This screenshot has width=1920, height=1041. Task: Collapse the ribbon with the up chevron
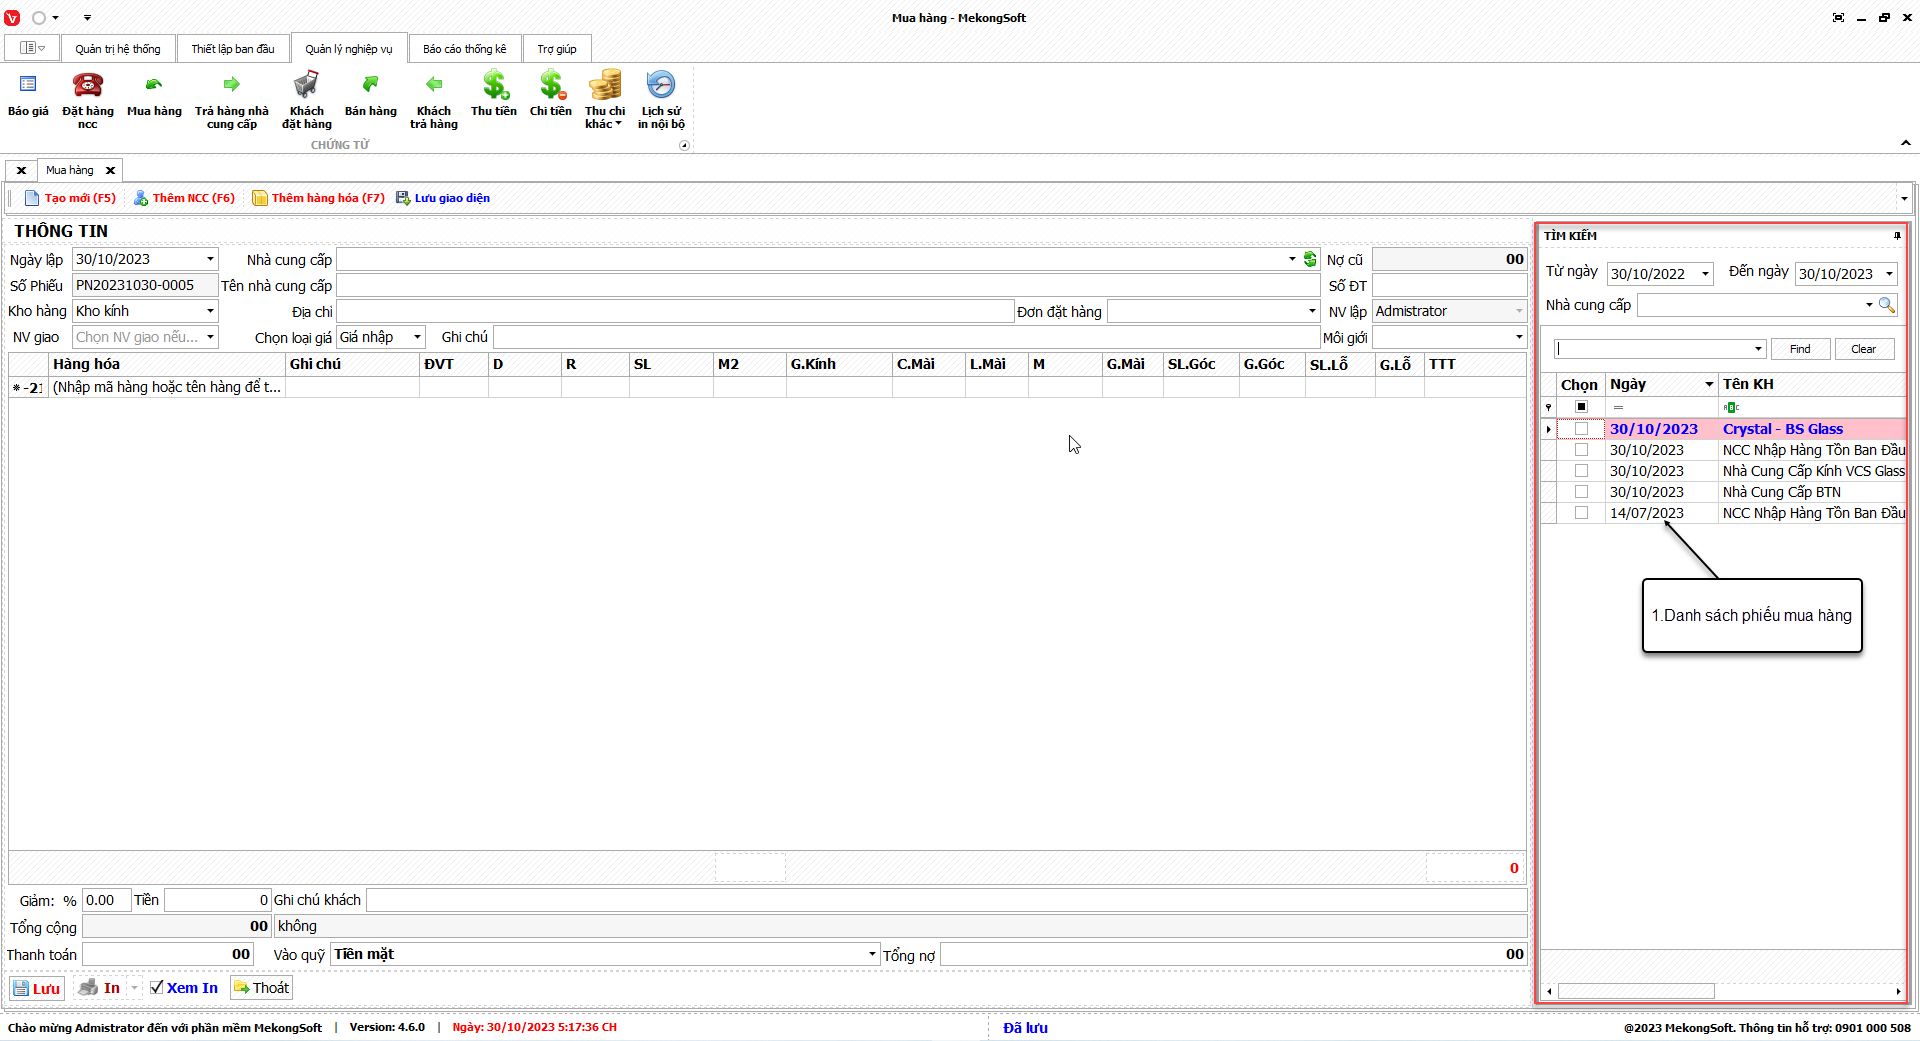(1906, 144)
